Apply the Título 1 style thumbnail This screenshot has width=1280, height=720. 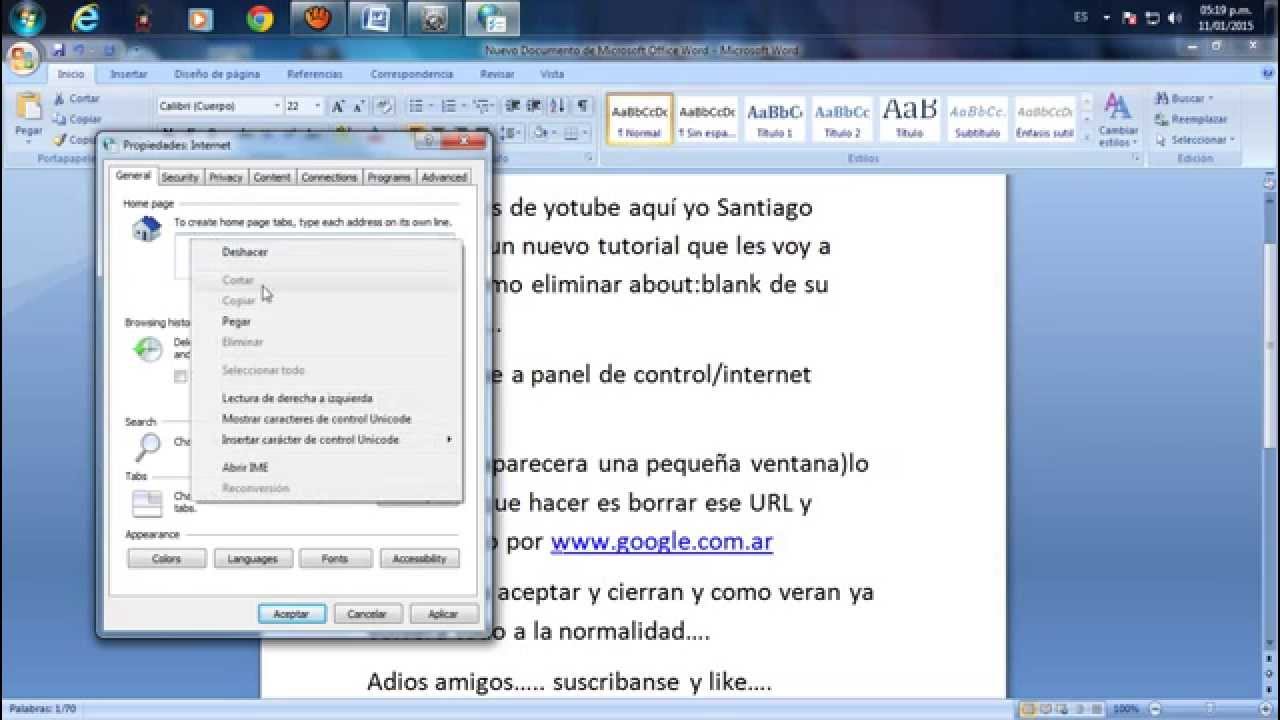(x=775, y=119)
